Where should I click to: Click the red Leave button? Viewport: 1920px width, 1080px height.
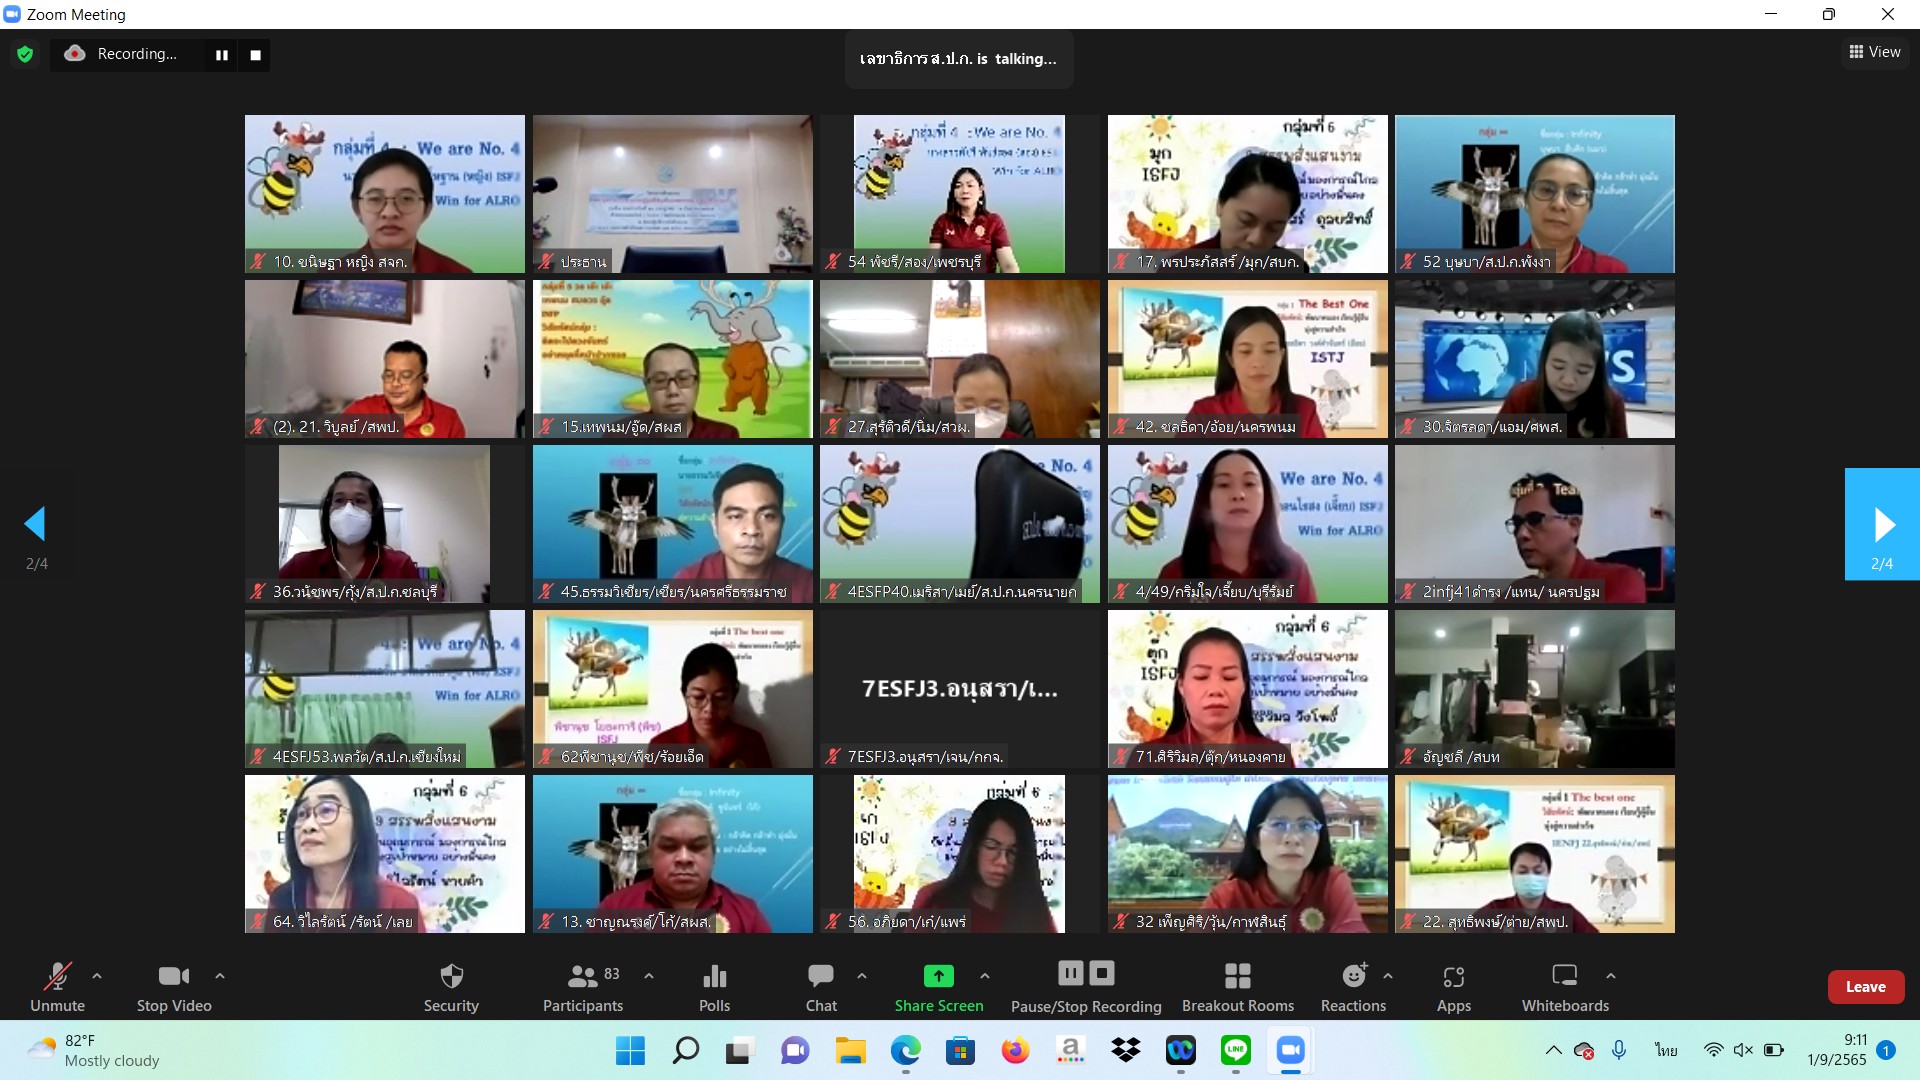pyautogui.click(x=1865, y=986)
